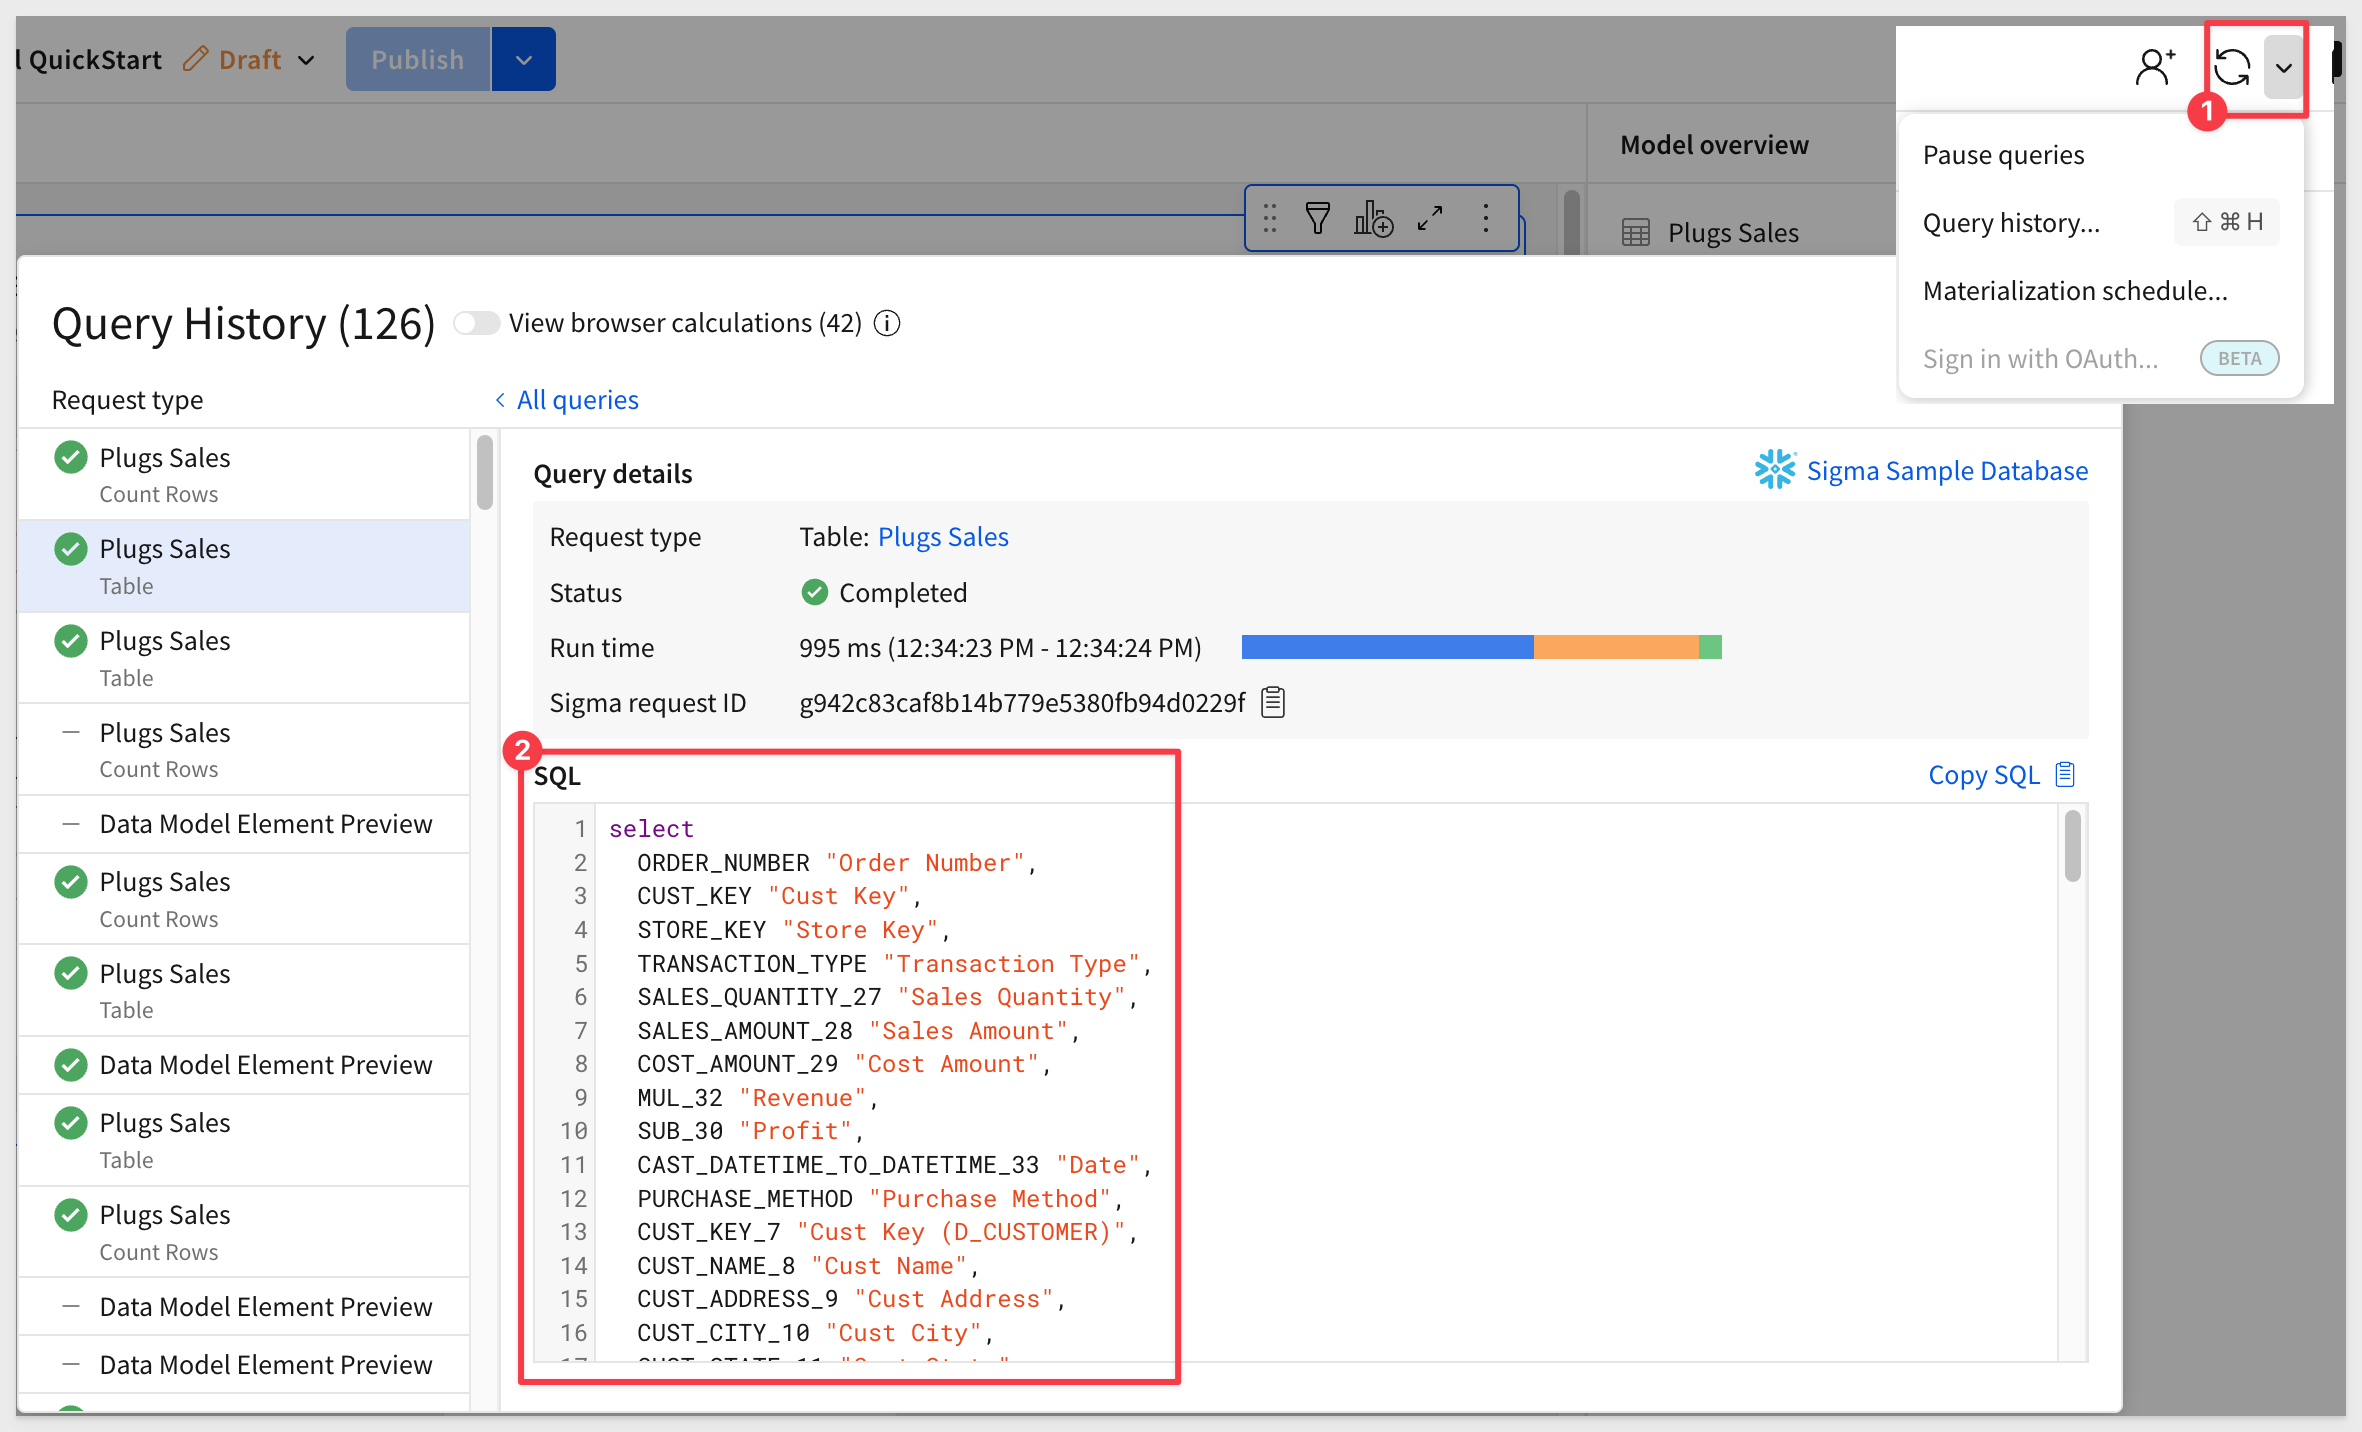Open the element more options menu

coord(1486,218)
